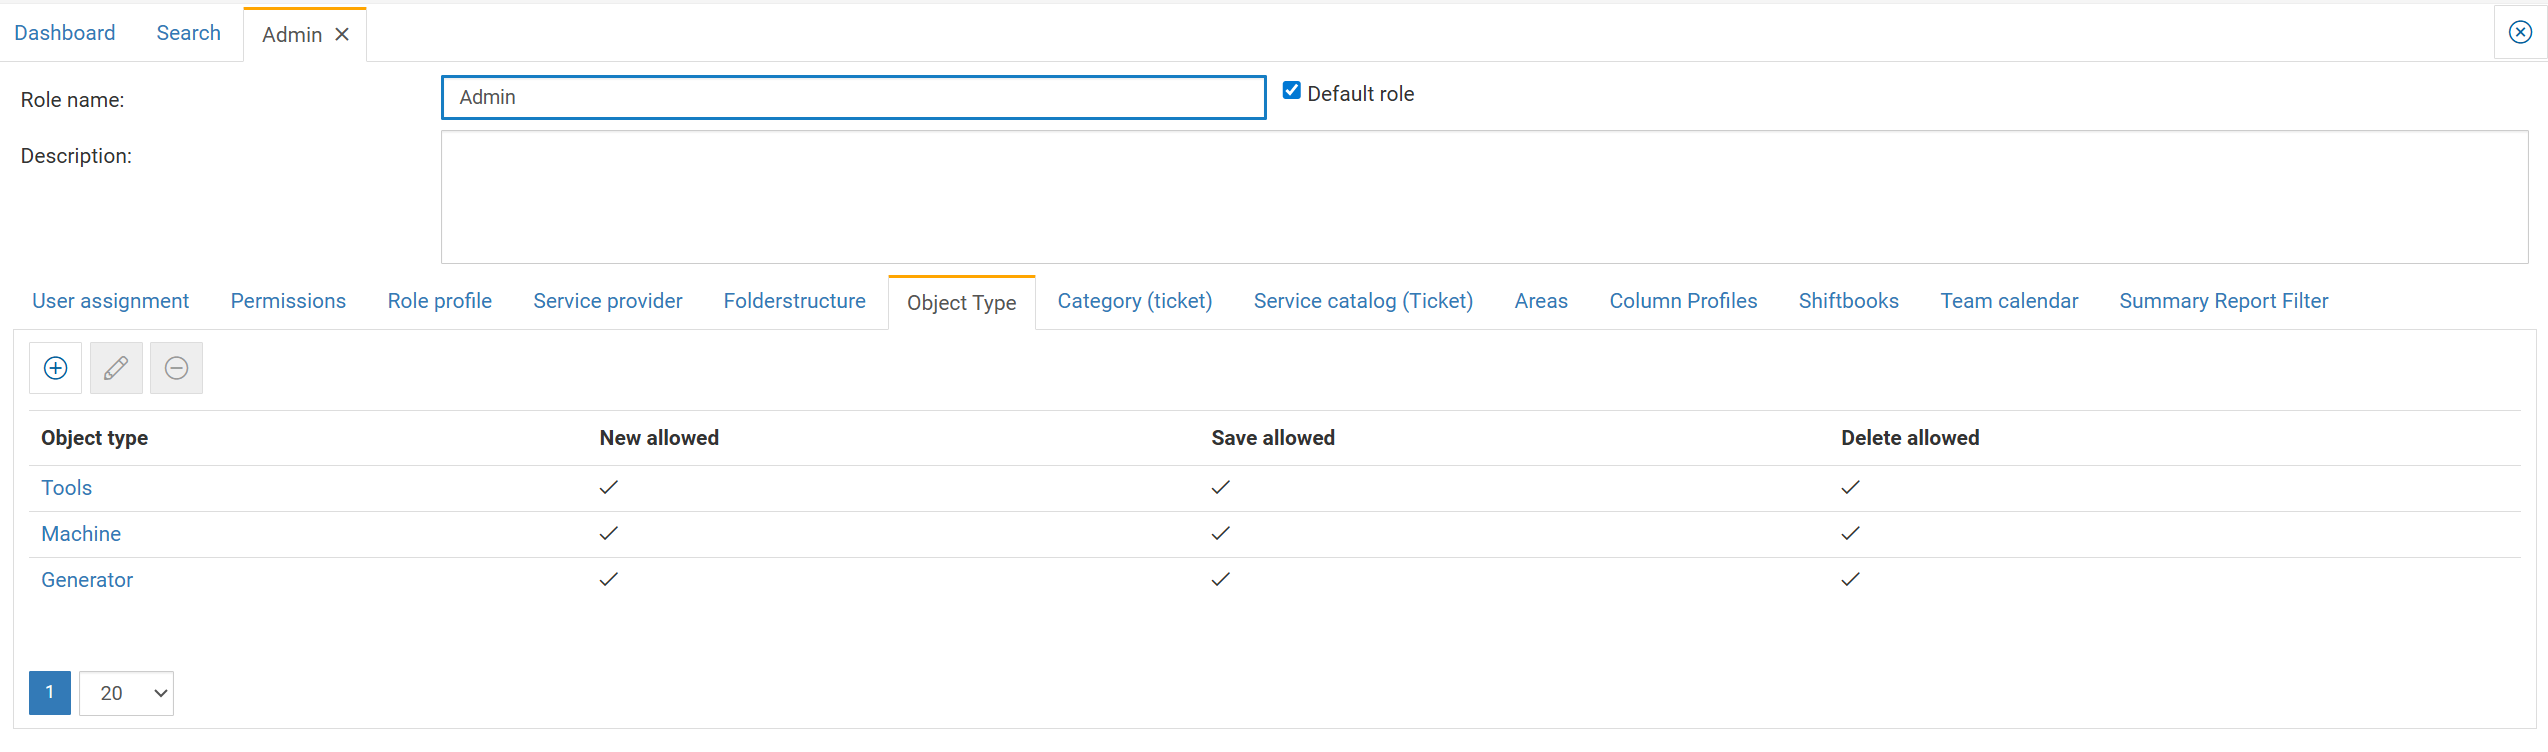Switch to the Permissions tab
2548x752 pixels.
pos(288,301)
